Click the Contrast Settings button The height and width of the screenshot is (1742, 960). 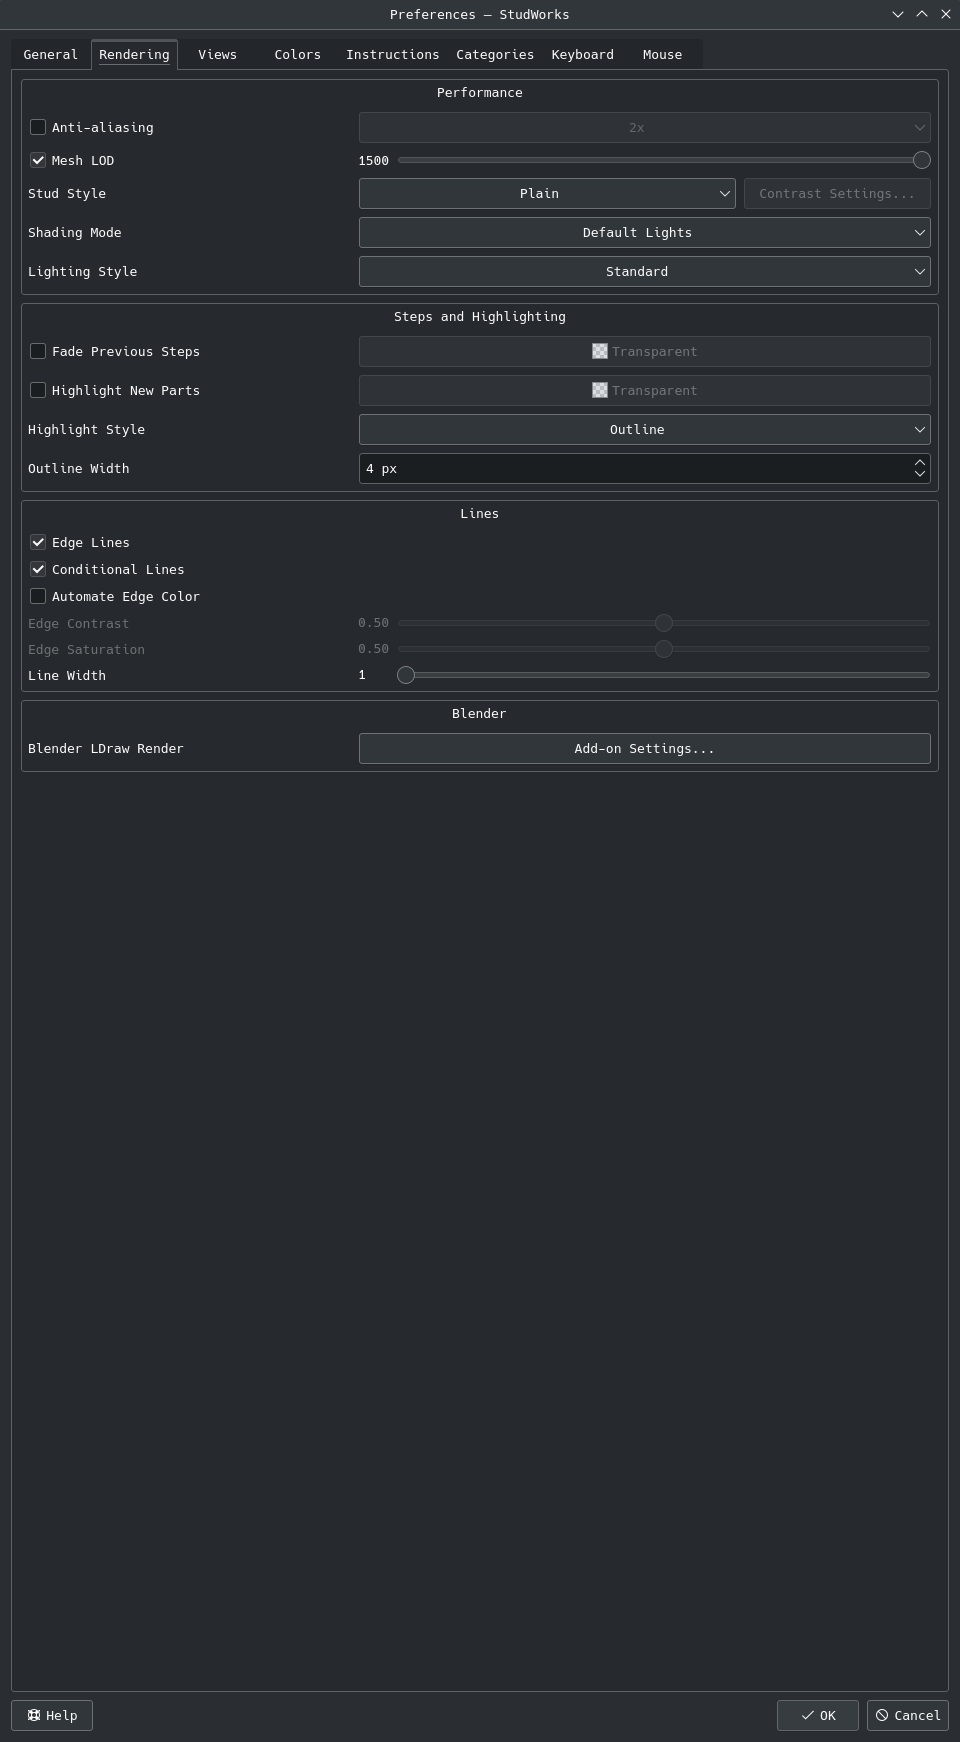pos(837,193)
